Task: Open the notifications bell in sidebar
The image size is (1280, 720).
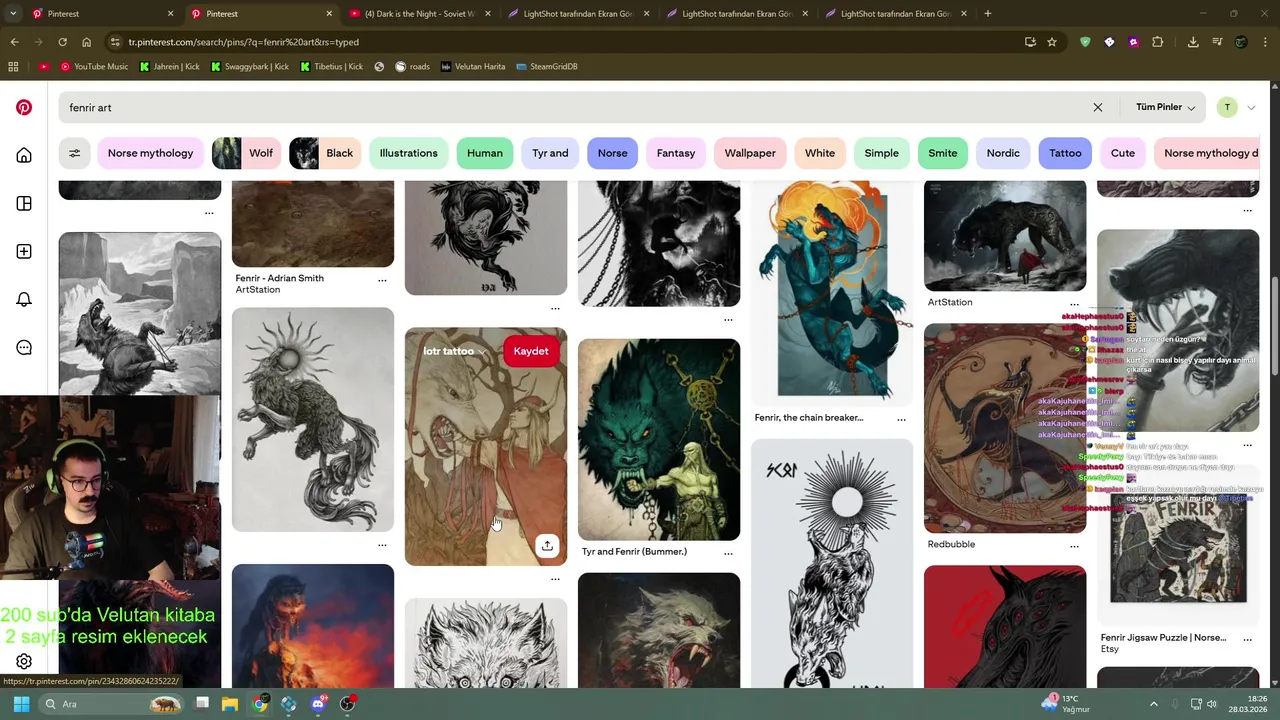Action: (x=24, y=299)
